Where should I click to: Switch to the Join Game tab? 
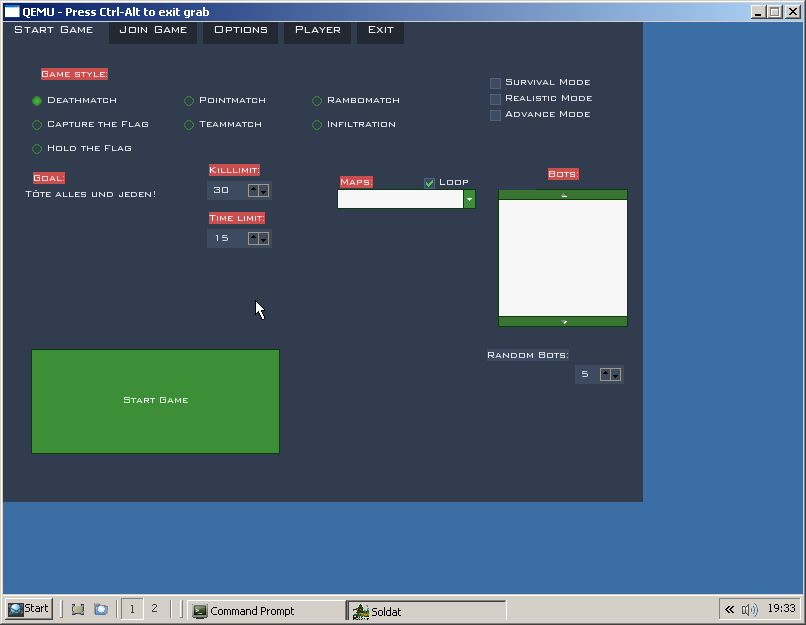(153, 30)
